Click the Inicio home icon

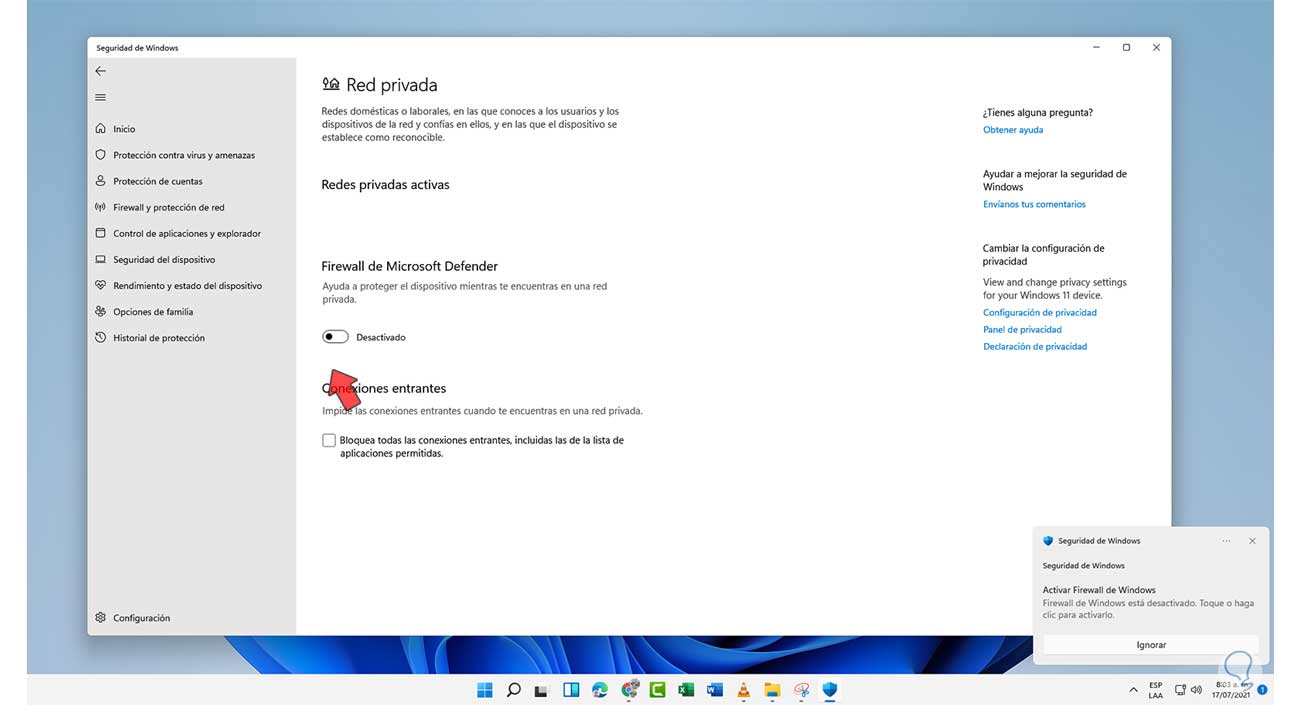click(x=100, y=129)
